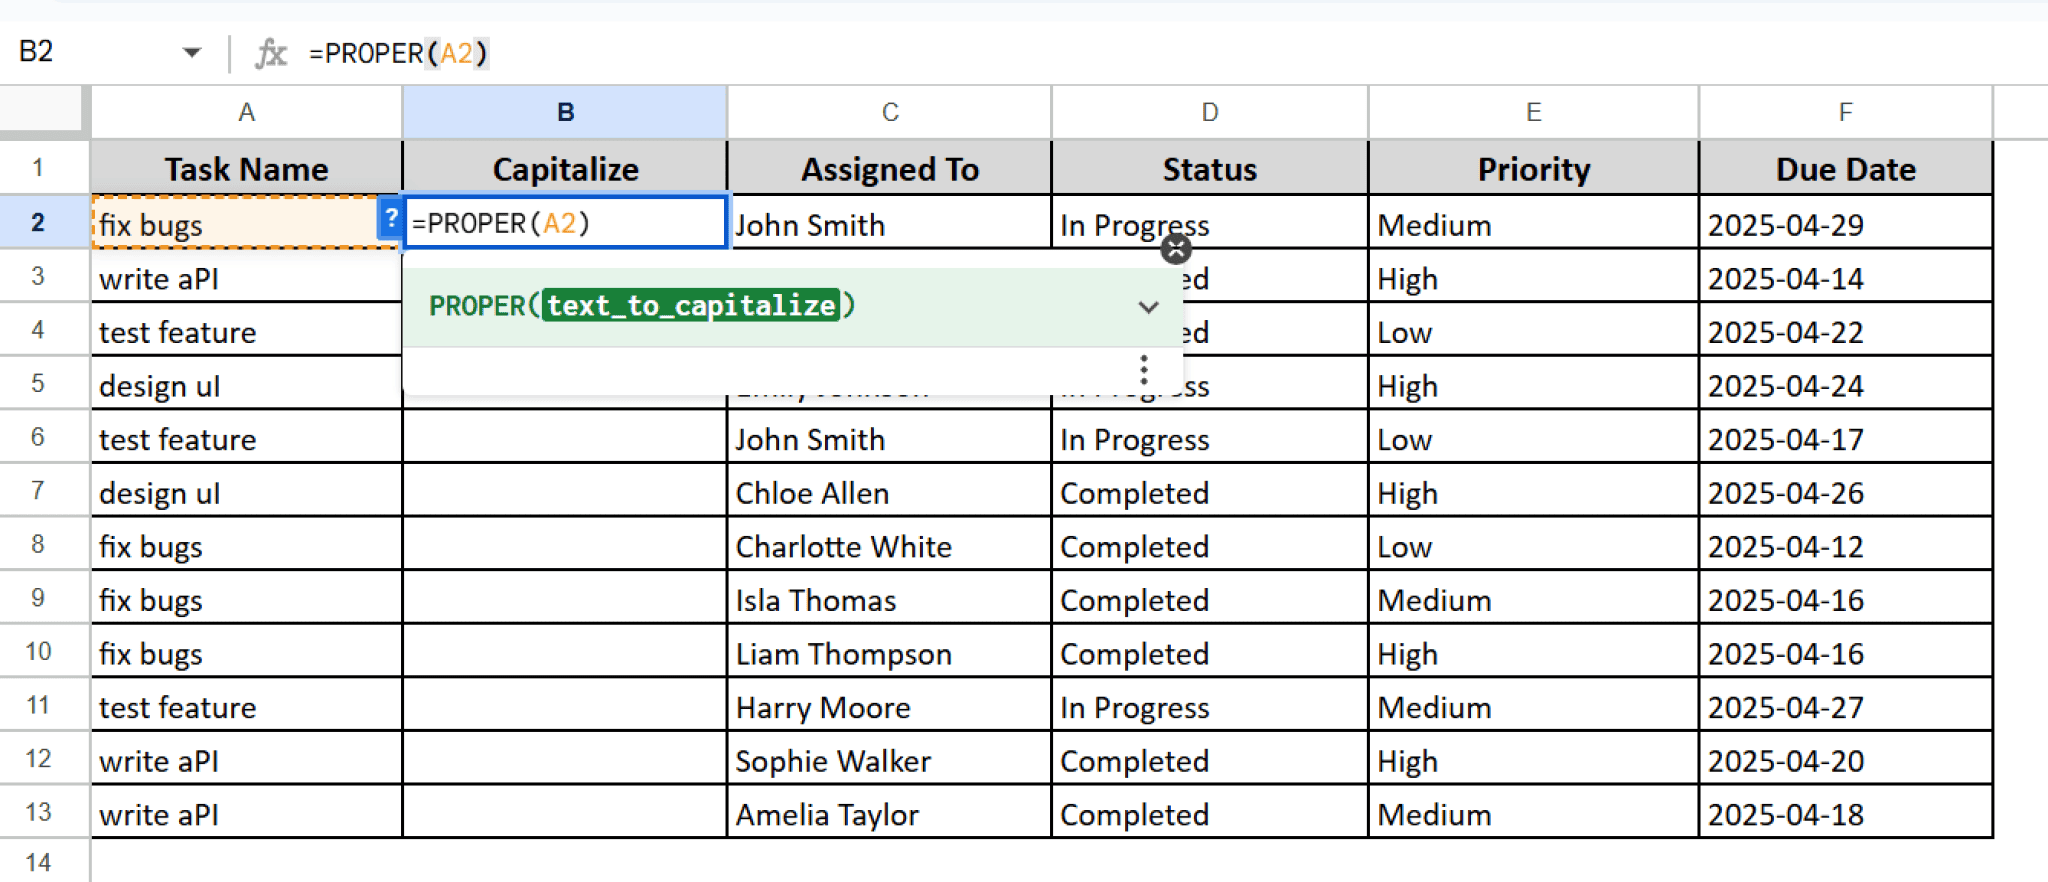Select the Task Name header cell

pyautogui.click(x=246, y=169)
